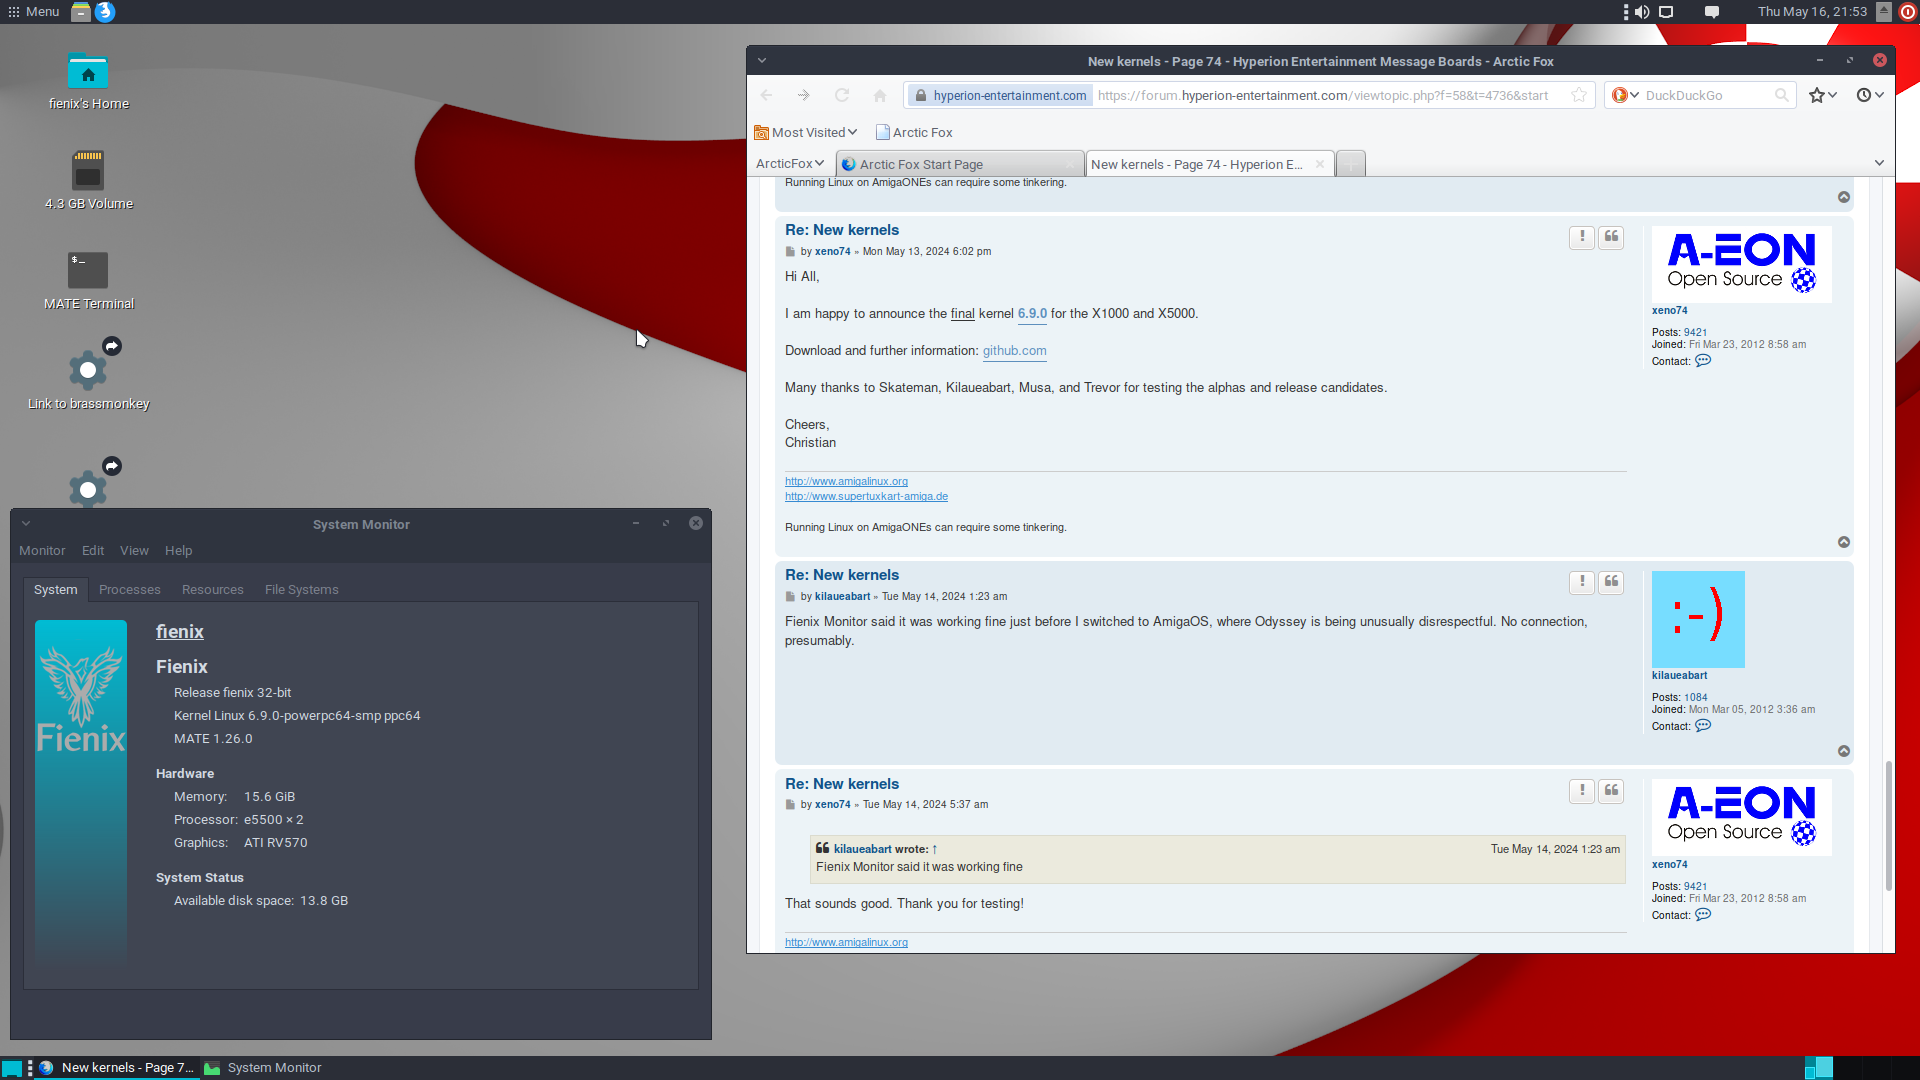
Task: Click the search magnifier in the DuckDuckGo box
Action: [1781, 95]
